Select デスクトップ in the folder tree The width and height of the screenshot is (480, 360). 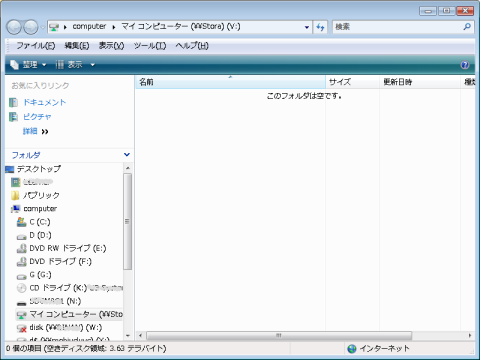(x=39, y=169)
